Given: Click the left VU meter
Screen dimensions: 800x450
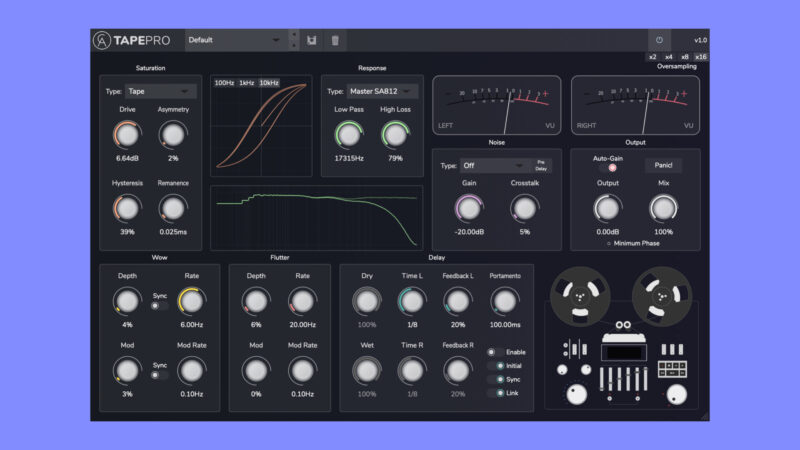Looking at the screenshot, I should pyautogui.click(x=495, y=105).
